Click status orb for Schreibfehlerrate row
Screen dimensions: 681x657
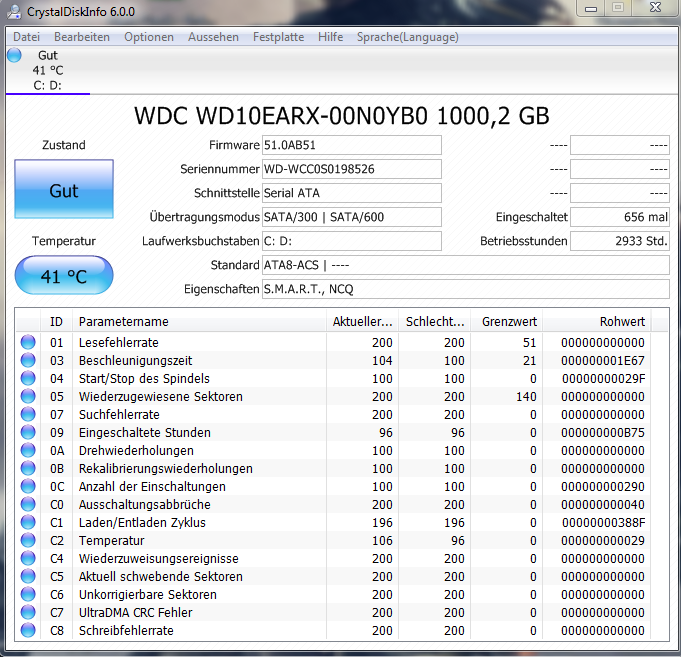tap(28, 631)
